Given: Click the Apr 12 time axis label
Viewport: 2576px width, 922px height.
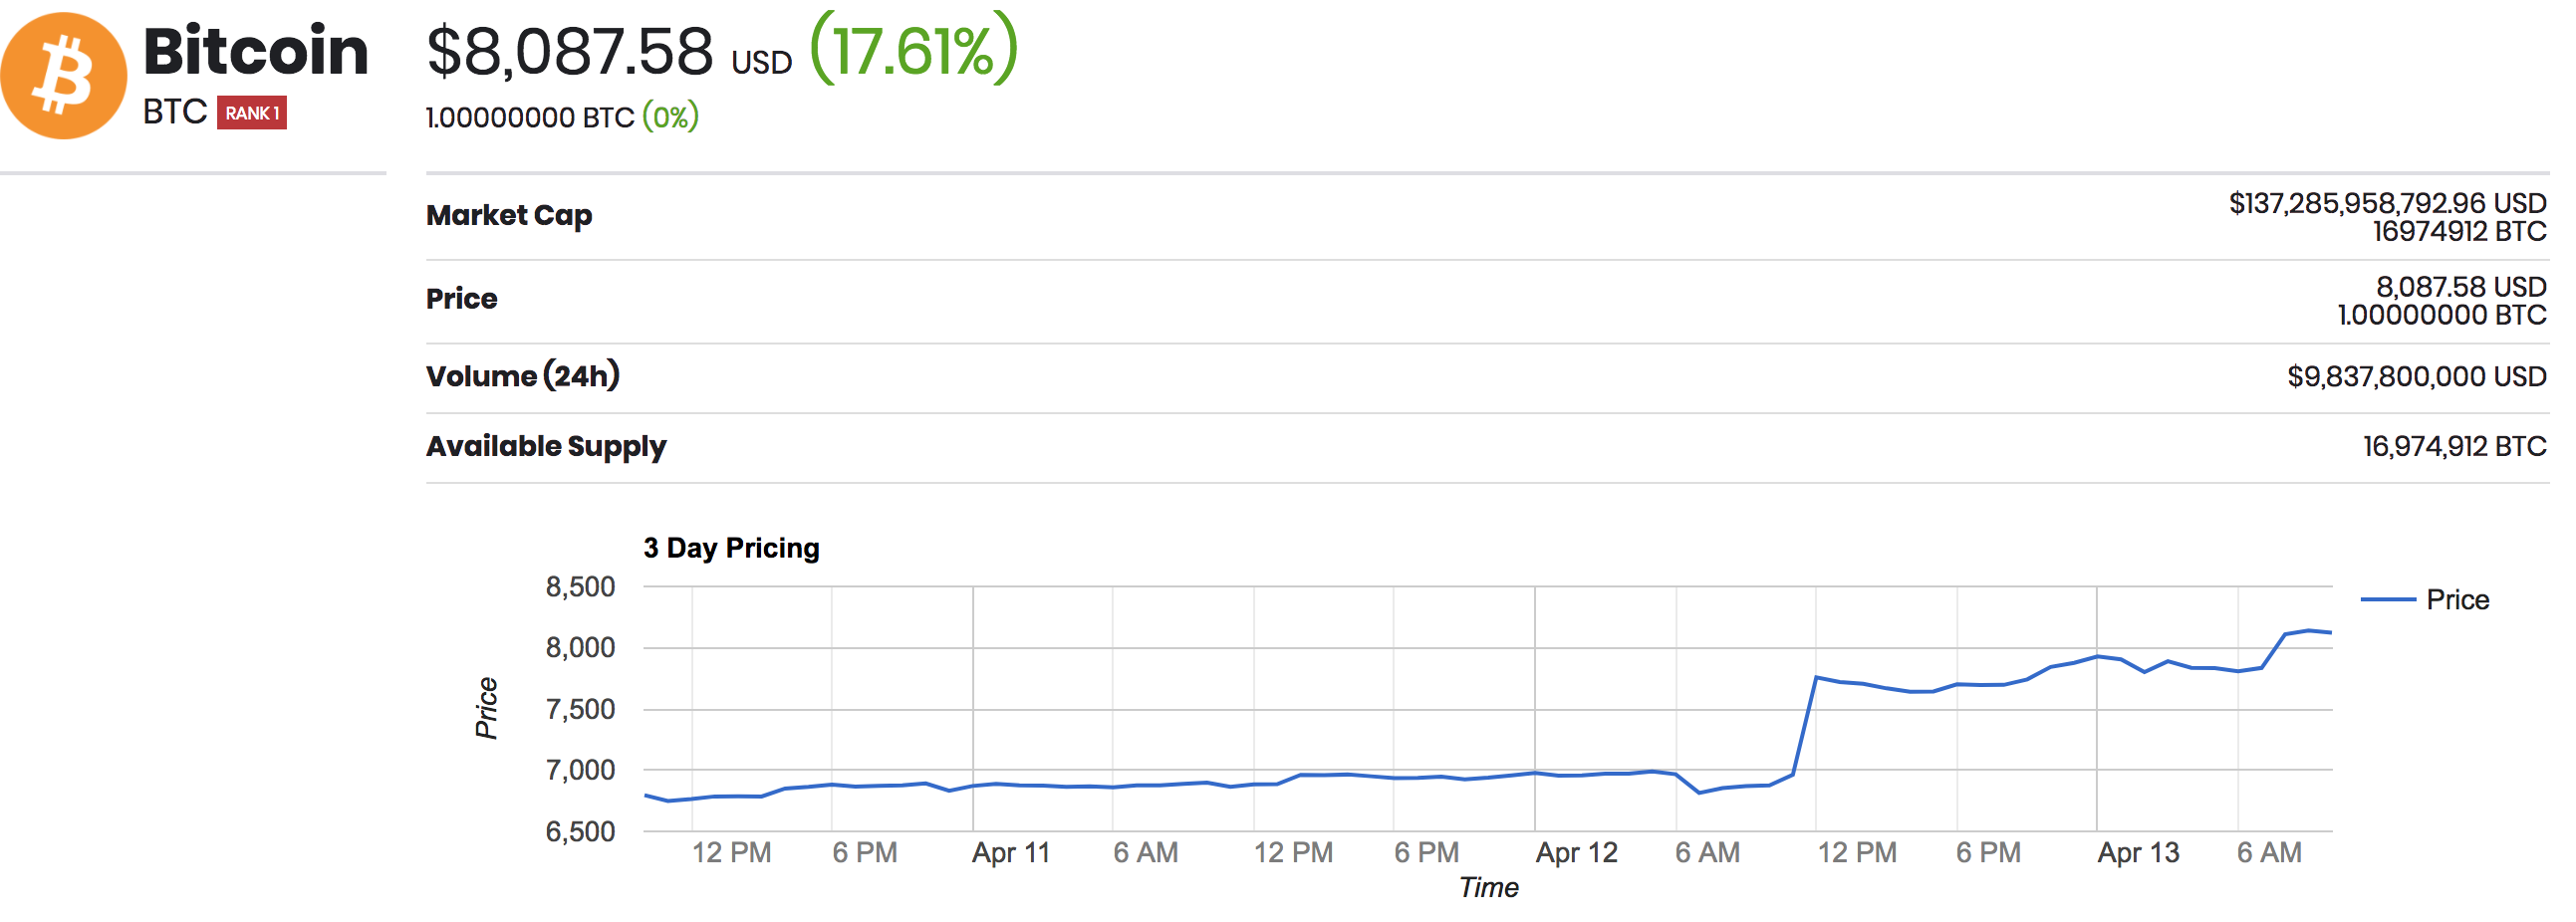Looking at the screenshot, I should (x=1576, y=853).
